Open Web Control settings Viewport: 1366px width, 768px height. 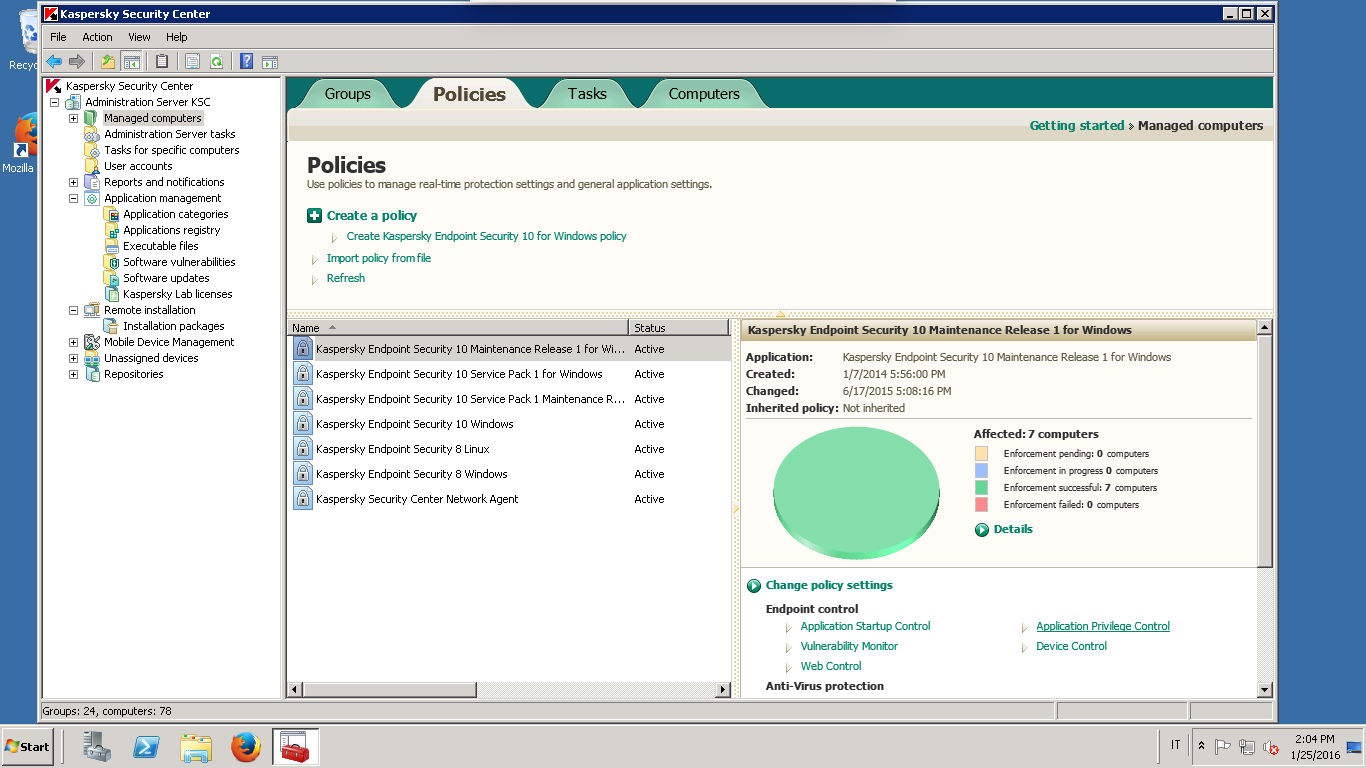coord(831,666)
